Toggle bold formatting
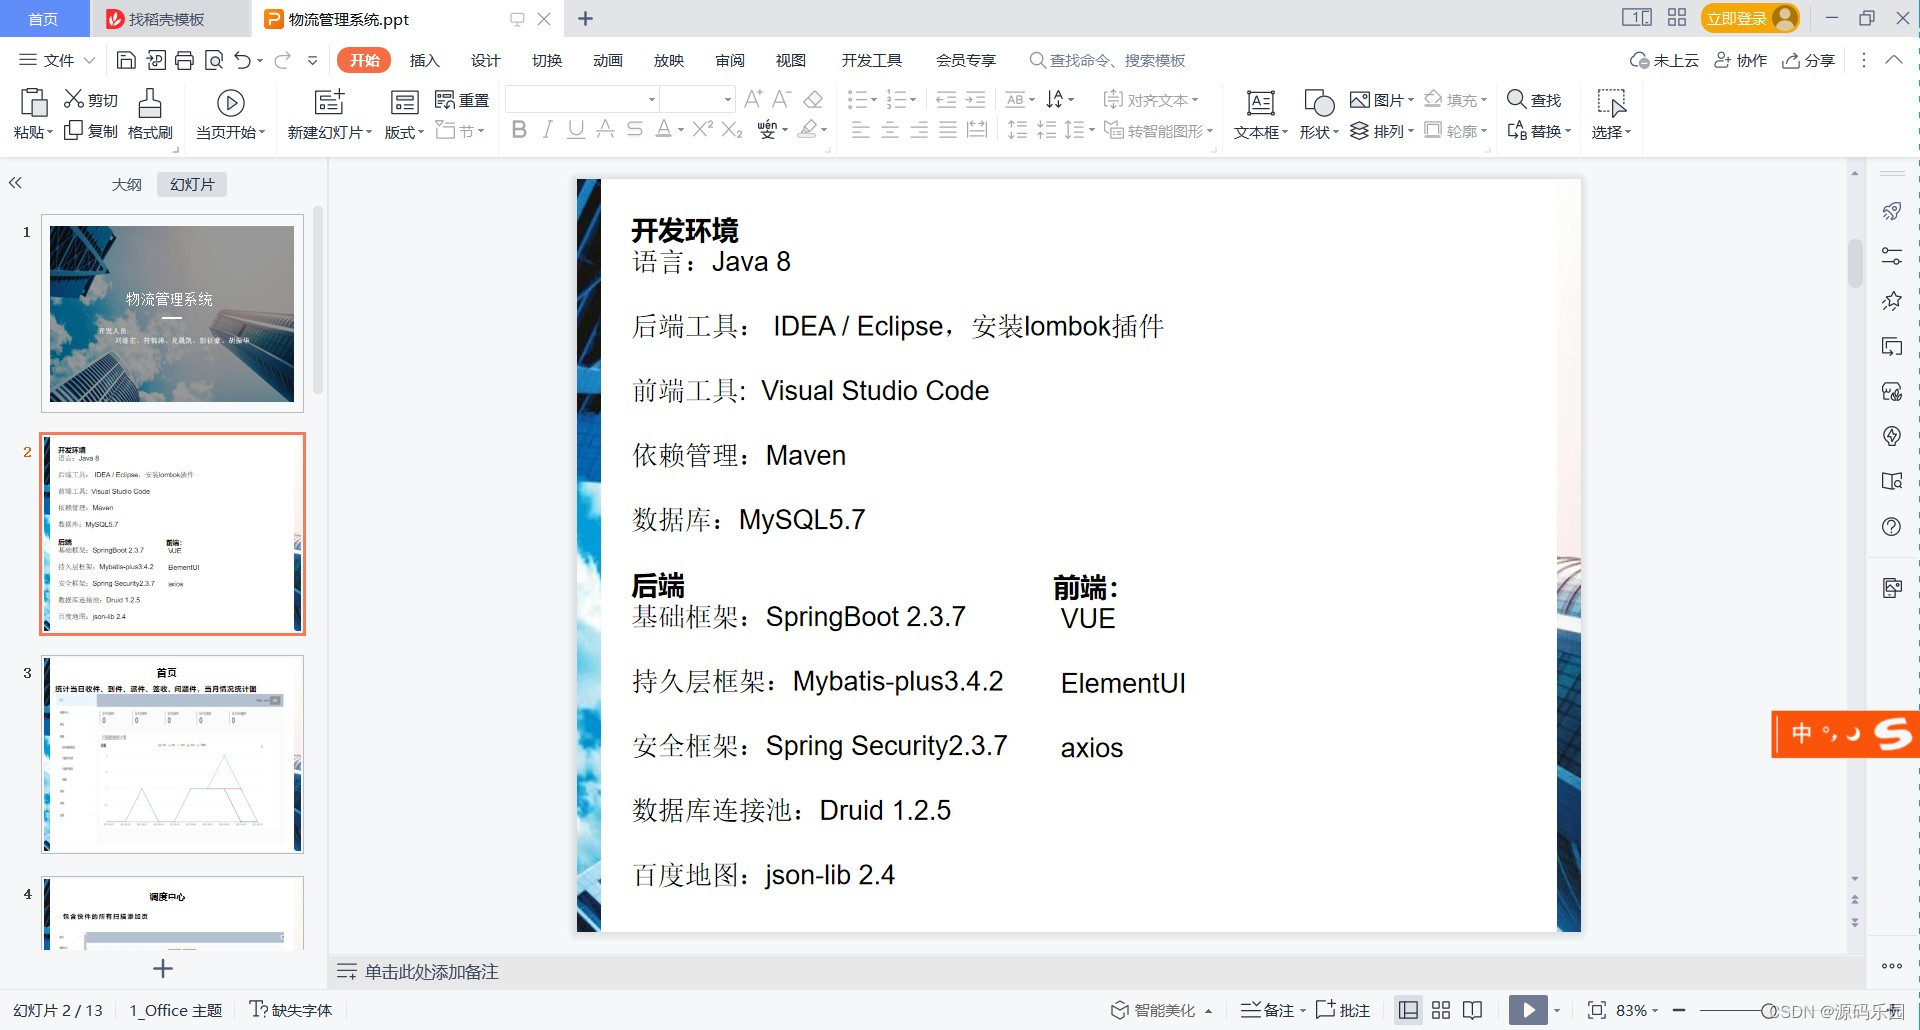Viewport: 1920px width, 1030px height. pyautogui.click(x=518, y=130)
